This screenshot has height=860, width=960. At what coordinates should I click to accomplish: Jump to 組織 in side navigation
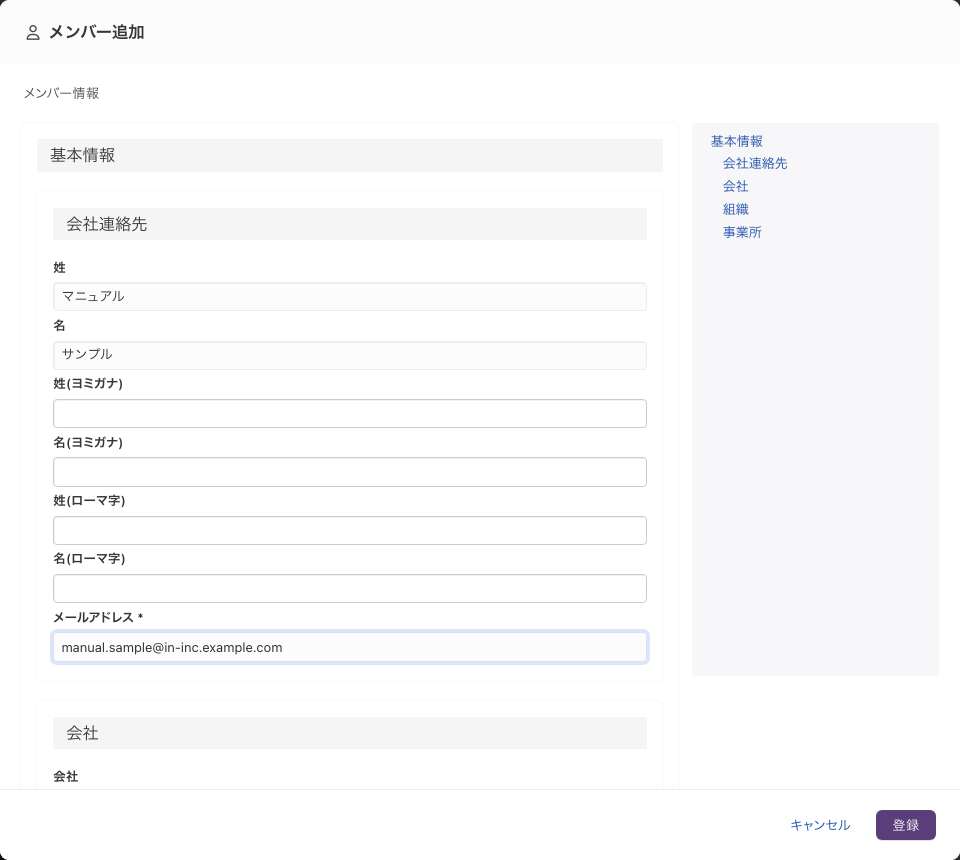735,209
